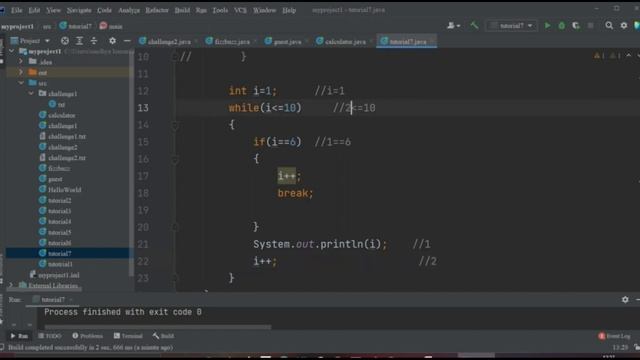Open the TODO tool window
The height and width of the screenshot is (360, 640).
click(x=49, y=336)
